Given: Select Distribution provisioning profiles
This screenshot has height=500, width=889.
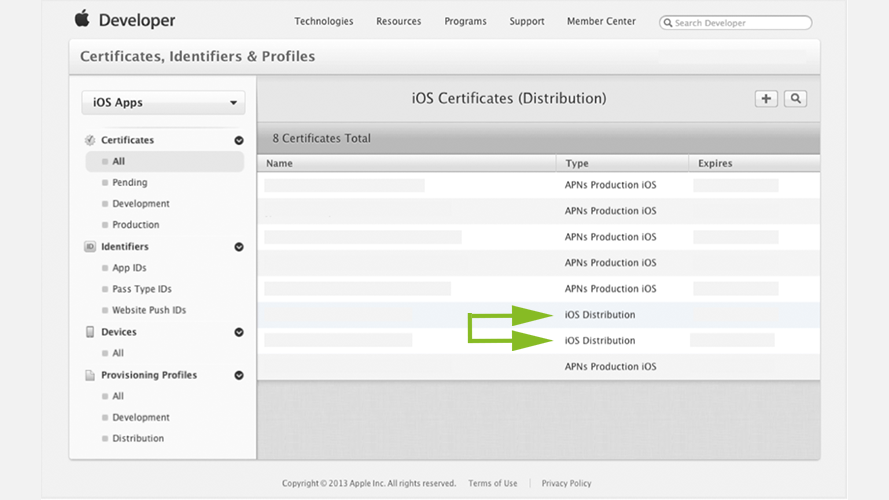Looking at the screenshot, I should [x=138, y=438].
